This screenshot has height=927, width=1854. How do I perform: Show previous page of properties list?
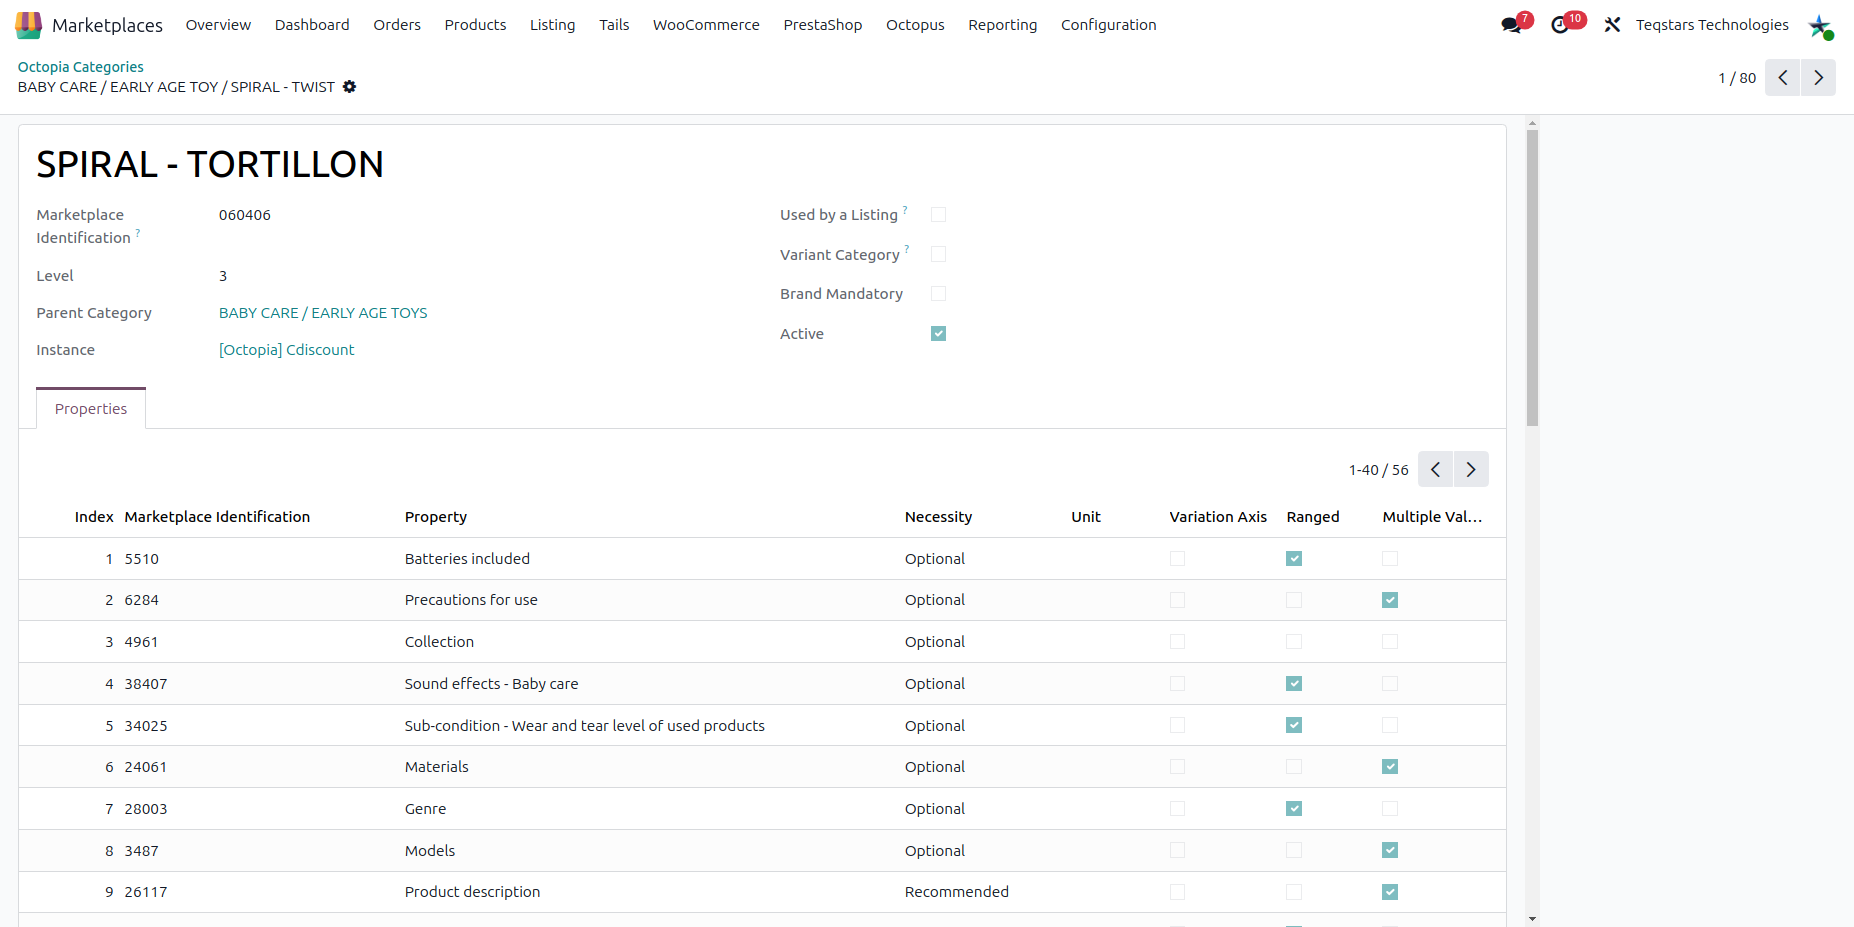(1435, 469)
